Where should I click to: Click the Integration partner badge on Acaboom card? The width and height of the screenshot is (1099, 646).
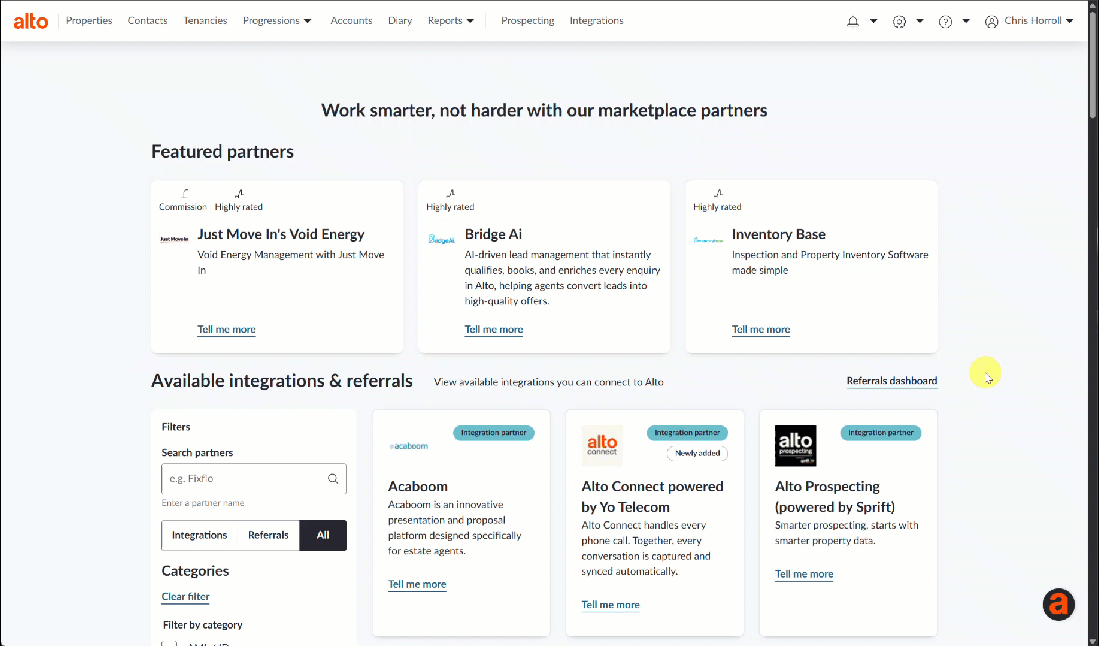pos(494,433)
